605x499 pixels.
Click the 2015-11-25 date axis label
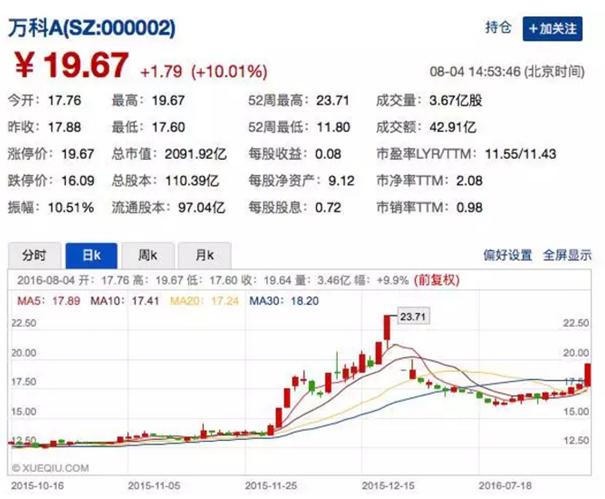pos(271,485)
